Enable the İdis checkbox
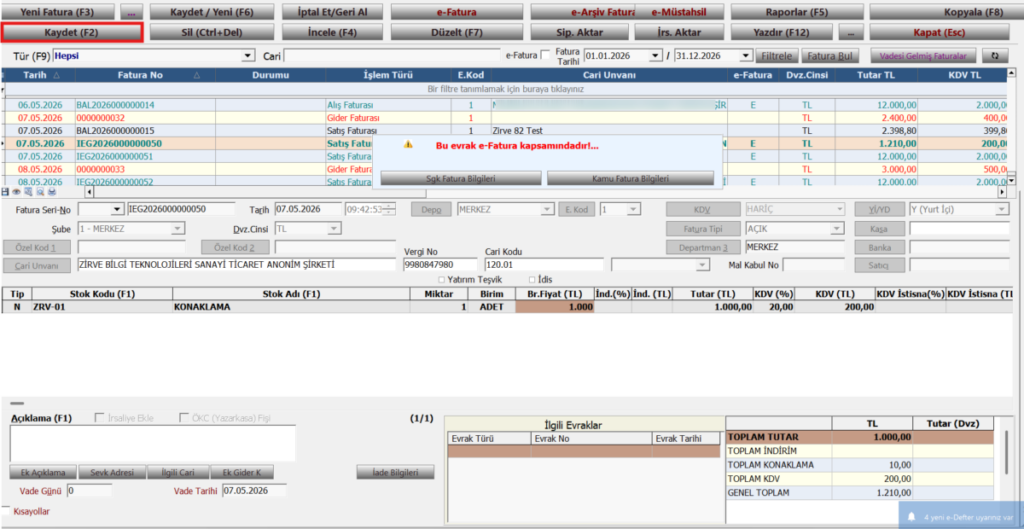 [531, 280]
